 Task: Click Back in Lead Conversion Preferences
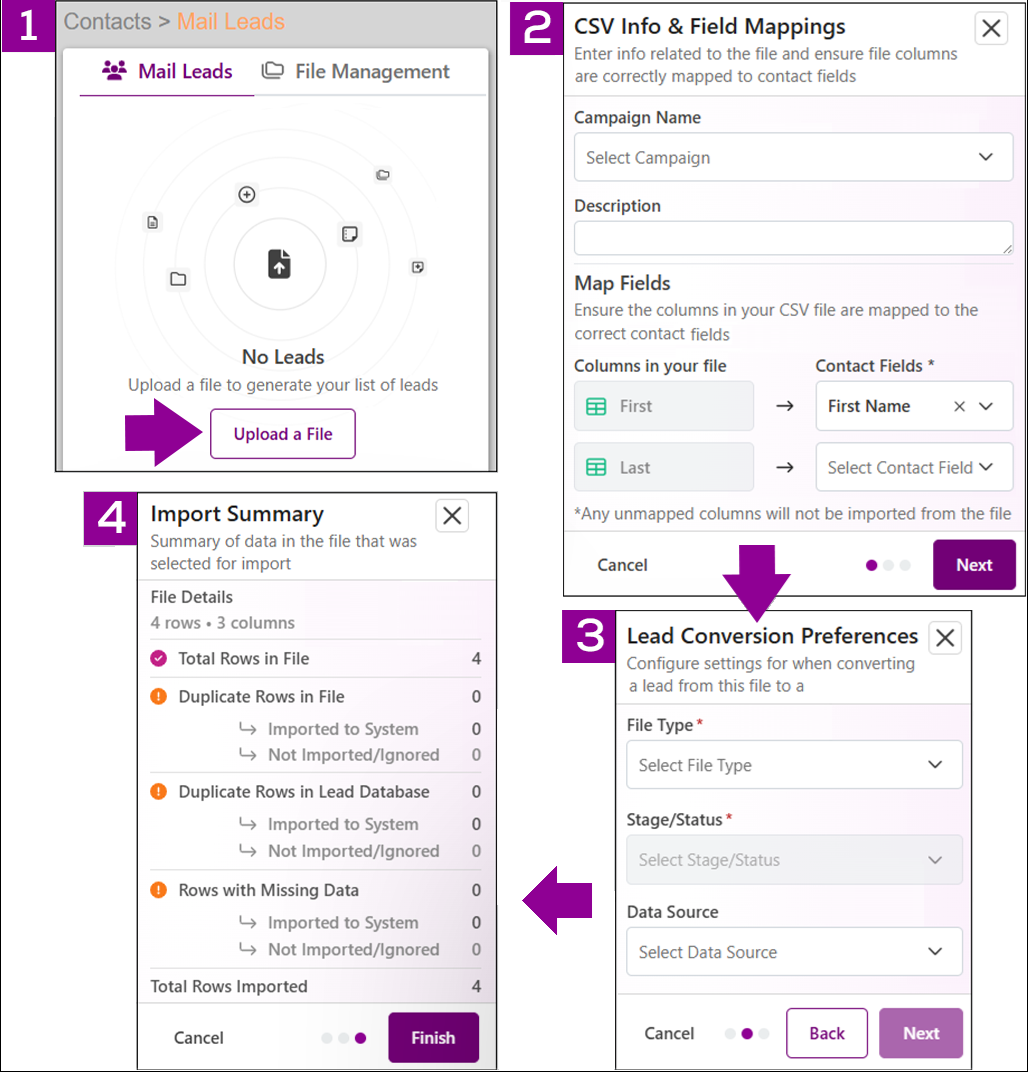click(826, 1033)
